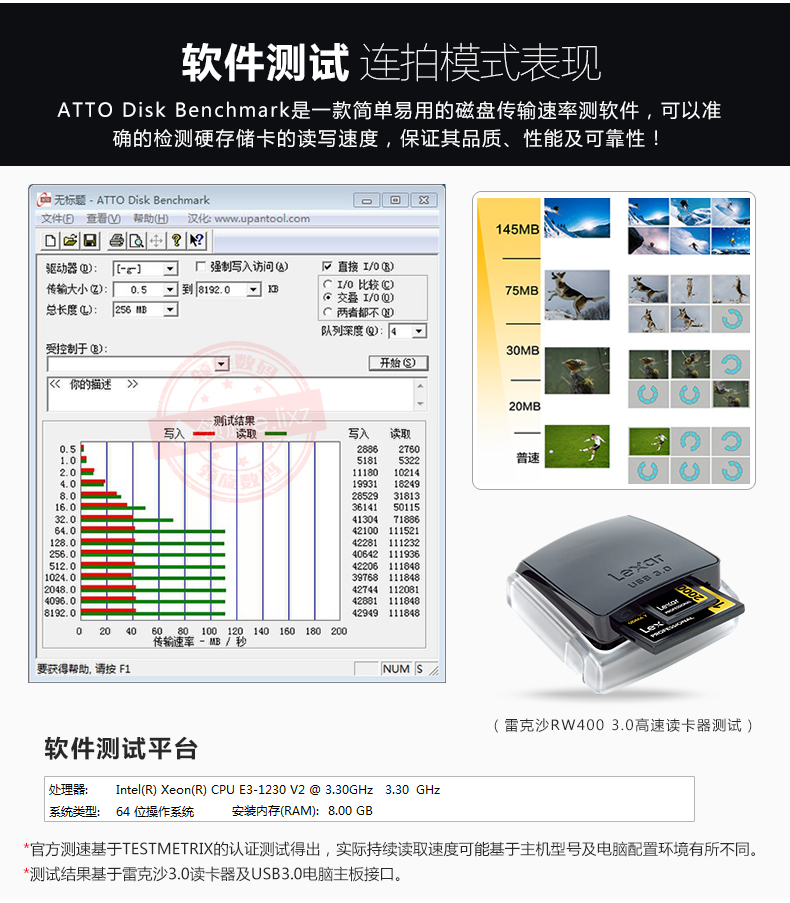Click read value 50115
790x903 pixels.
coord(407,507)
